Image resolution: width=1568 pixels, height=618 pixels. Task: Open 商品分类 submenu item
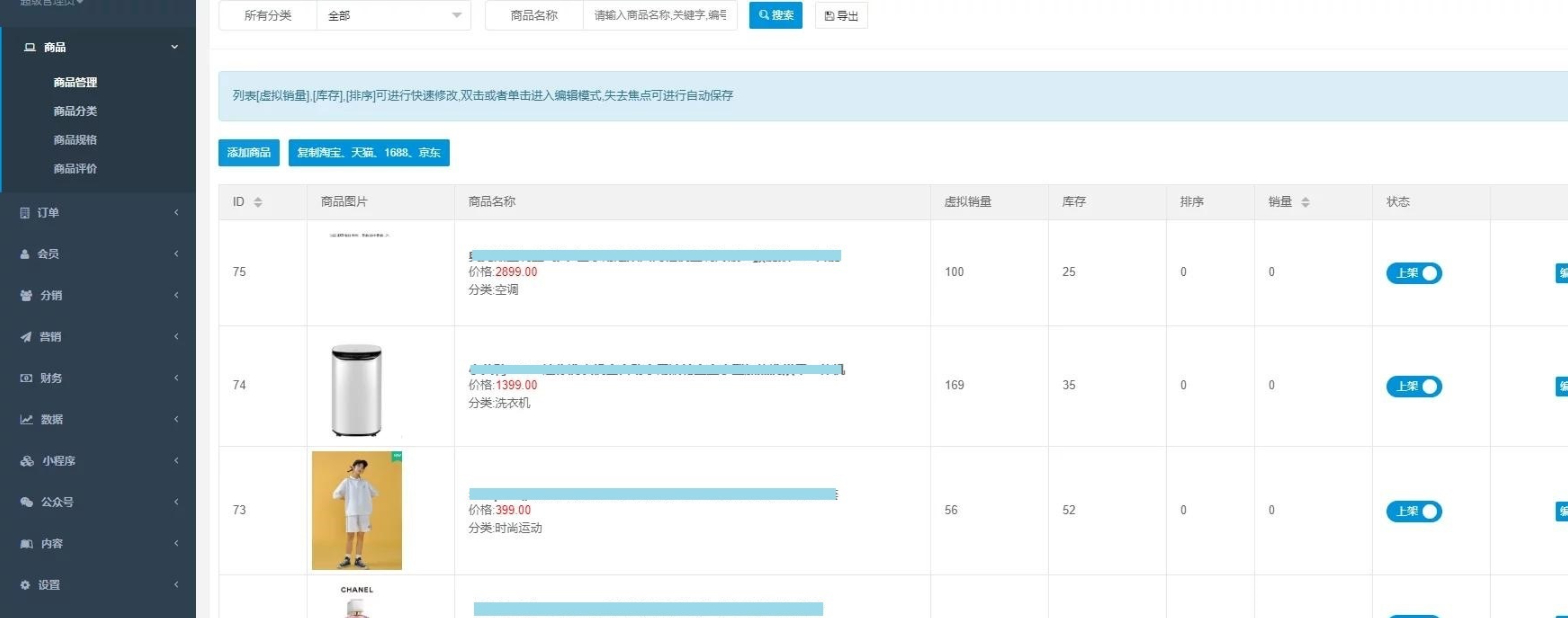[75, 111]
